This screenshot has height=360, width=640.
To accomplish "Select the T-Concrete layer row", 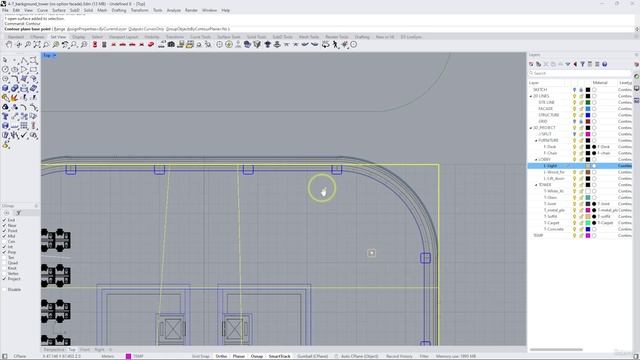I will tap(580, 229).
